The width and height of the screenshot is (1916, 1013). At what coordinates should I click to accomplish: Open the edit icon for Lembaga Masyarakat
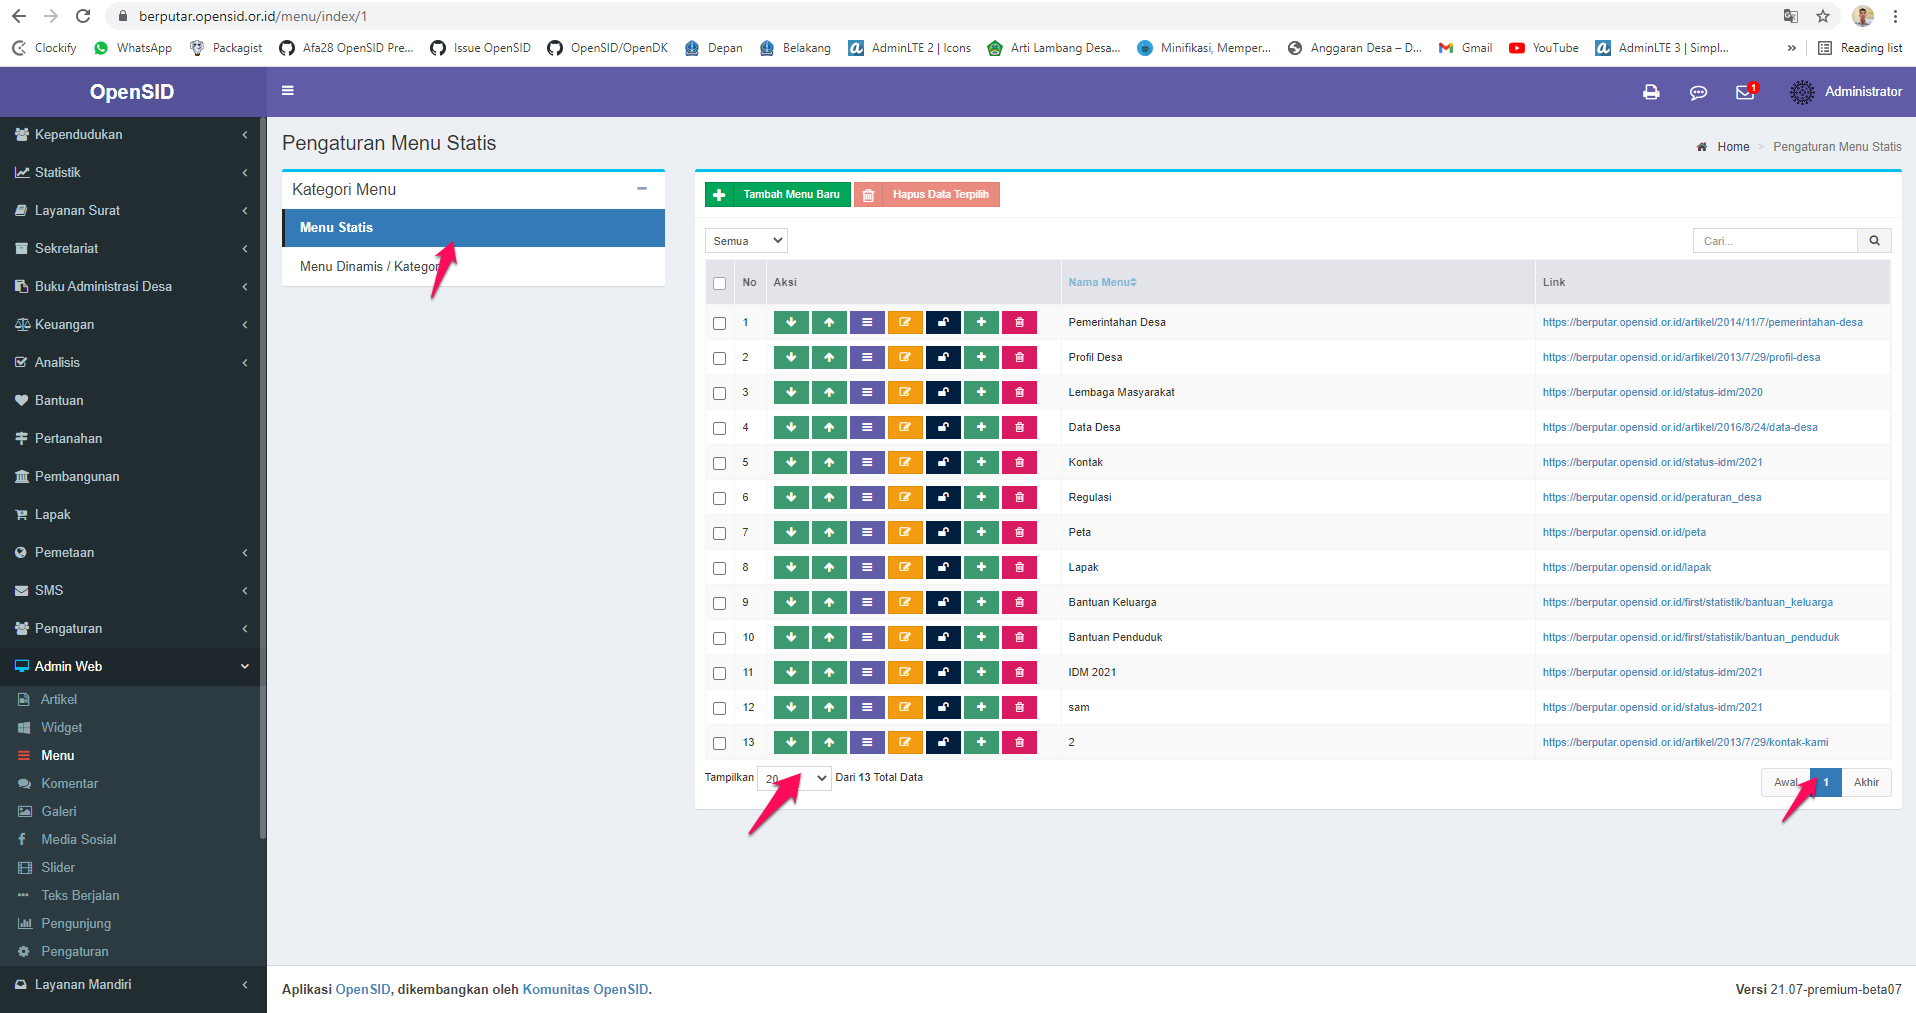point(905,392)
